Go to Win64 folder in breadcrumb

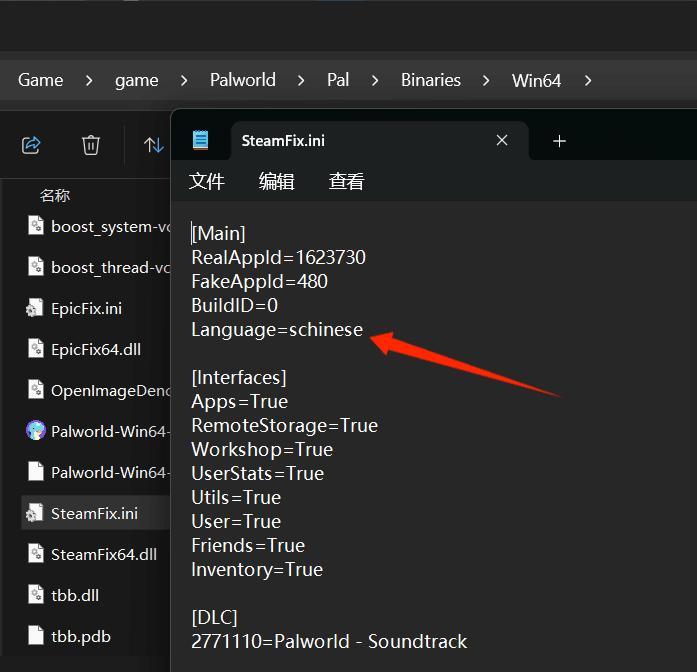pos(536,81)
